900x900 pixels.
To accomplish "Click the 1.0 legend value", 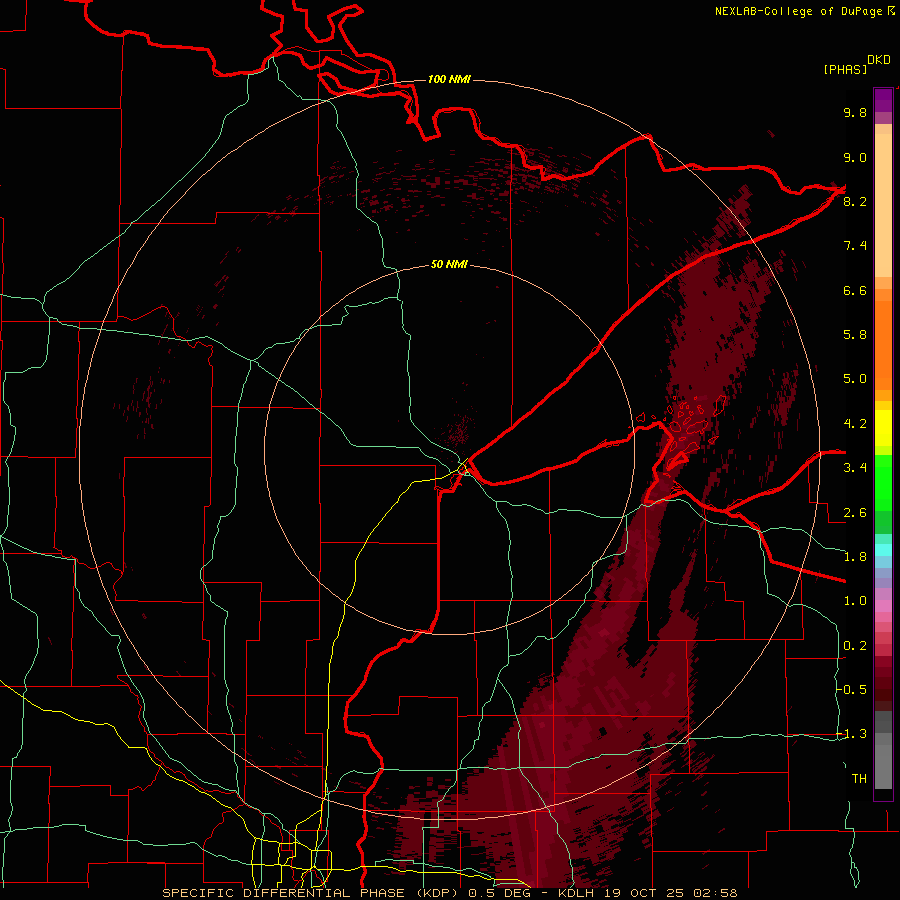I will (855, 601).
